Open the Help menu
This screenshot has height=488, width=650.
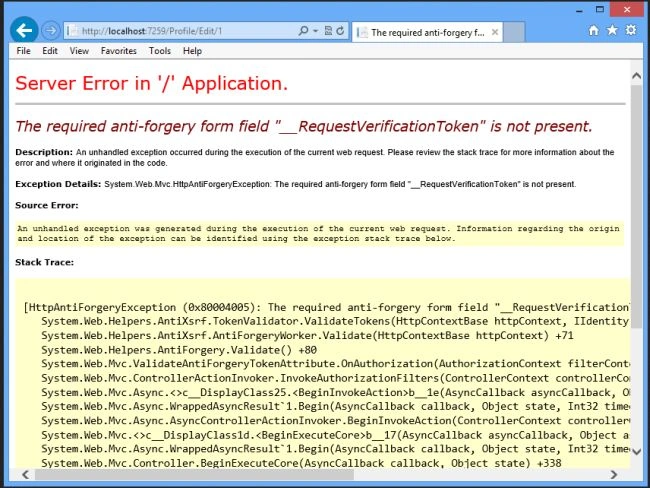click(x=192, y=51)
